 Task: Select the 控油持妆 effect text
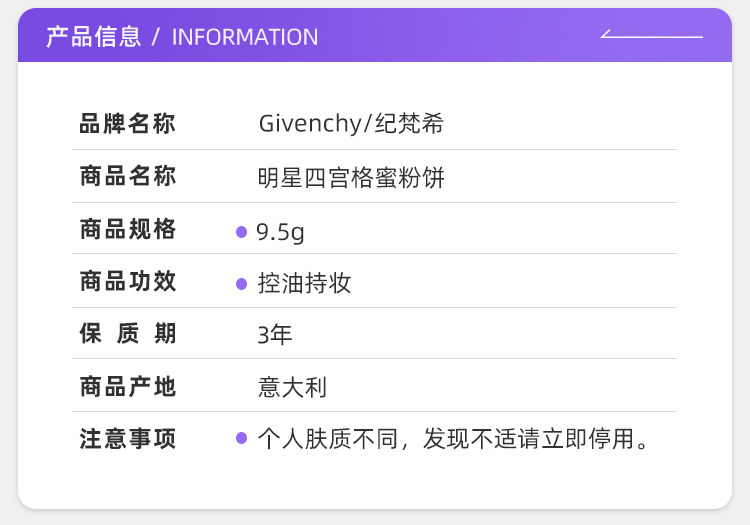[304, 283]
